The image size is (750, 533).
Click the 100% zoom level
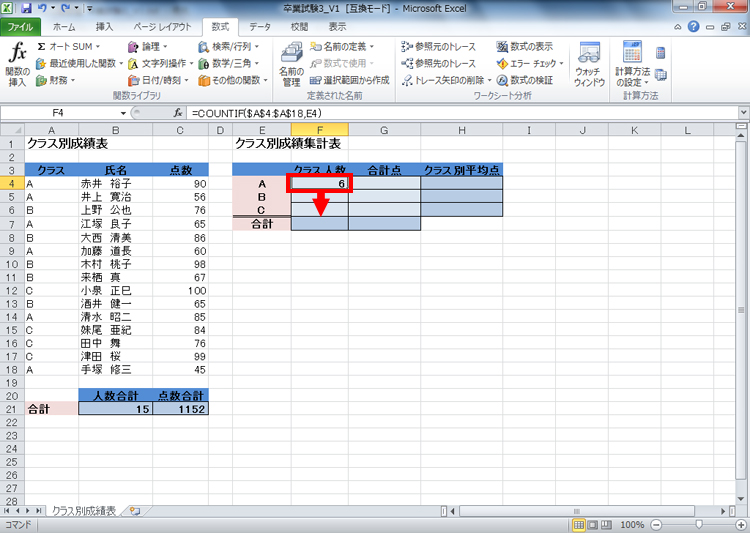click(632, 525)
